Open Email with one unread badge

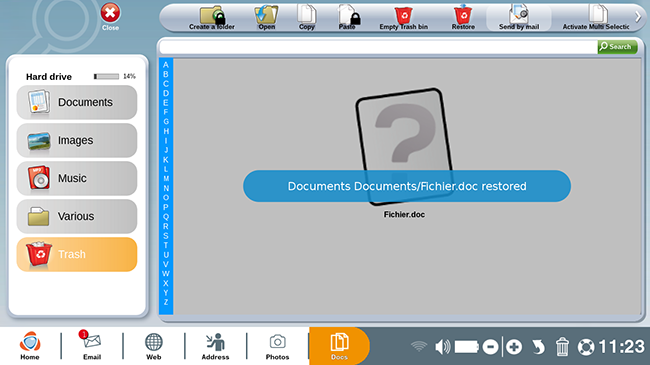[92, 346]
